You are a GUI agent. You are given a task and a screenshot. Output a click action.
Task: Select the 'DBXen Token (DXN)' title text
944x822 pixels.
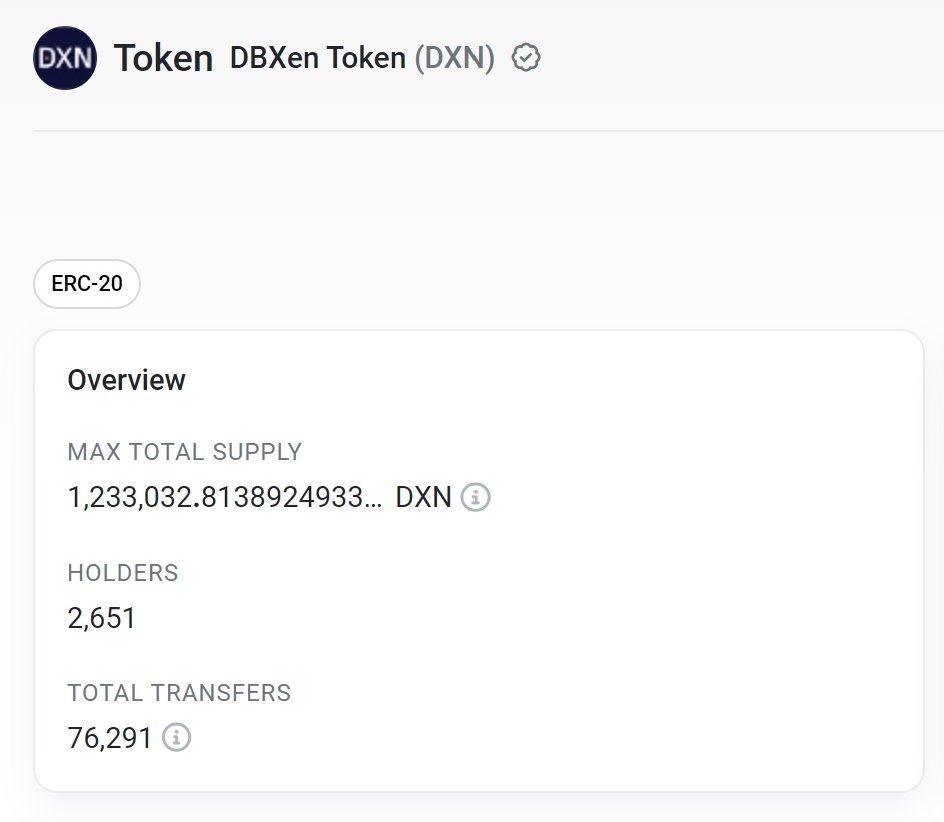pos(362,58)
